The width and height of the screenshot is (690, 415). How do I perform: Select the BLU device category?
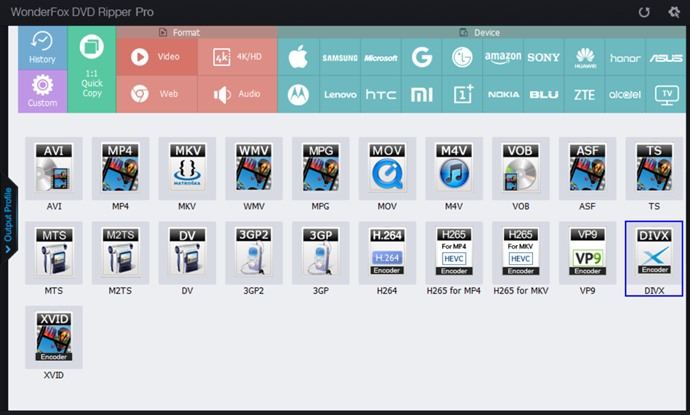[x=543, y=94]
